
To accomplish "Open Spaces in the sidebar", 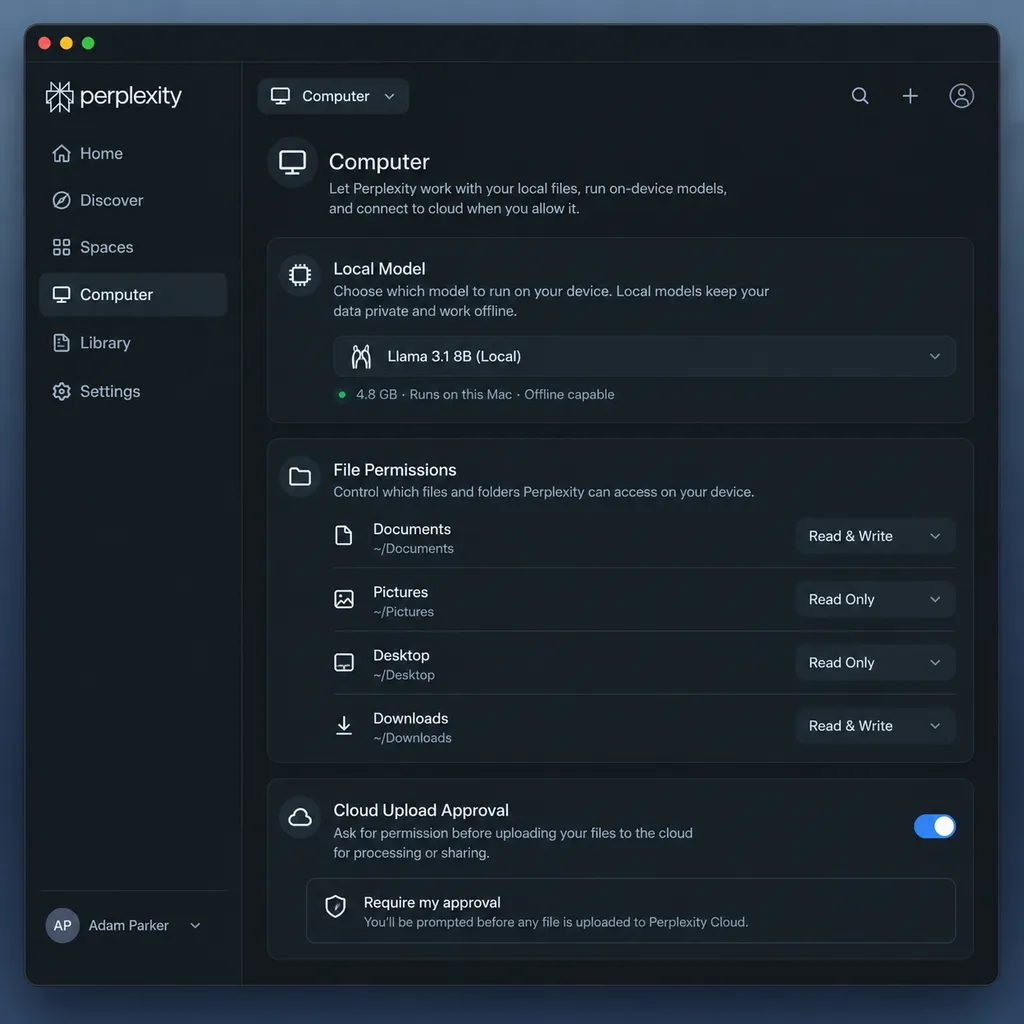I will (133, 248).
